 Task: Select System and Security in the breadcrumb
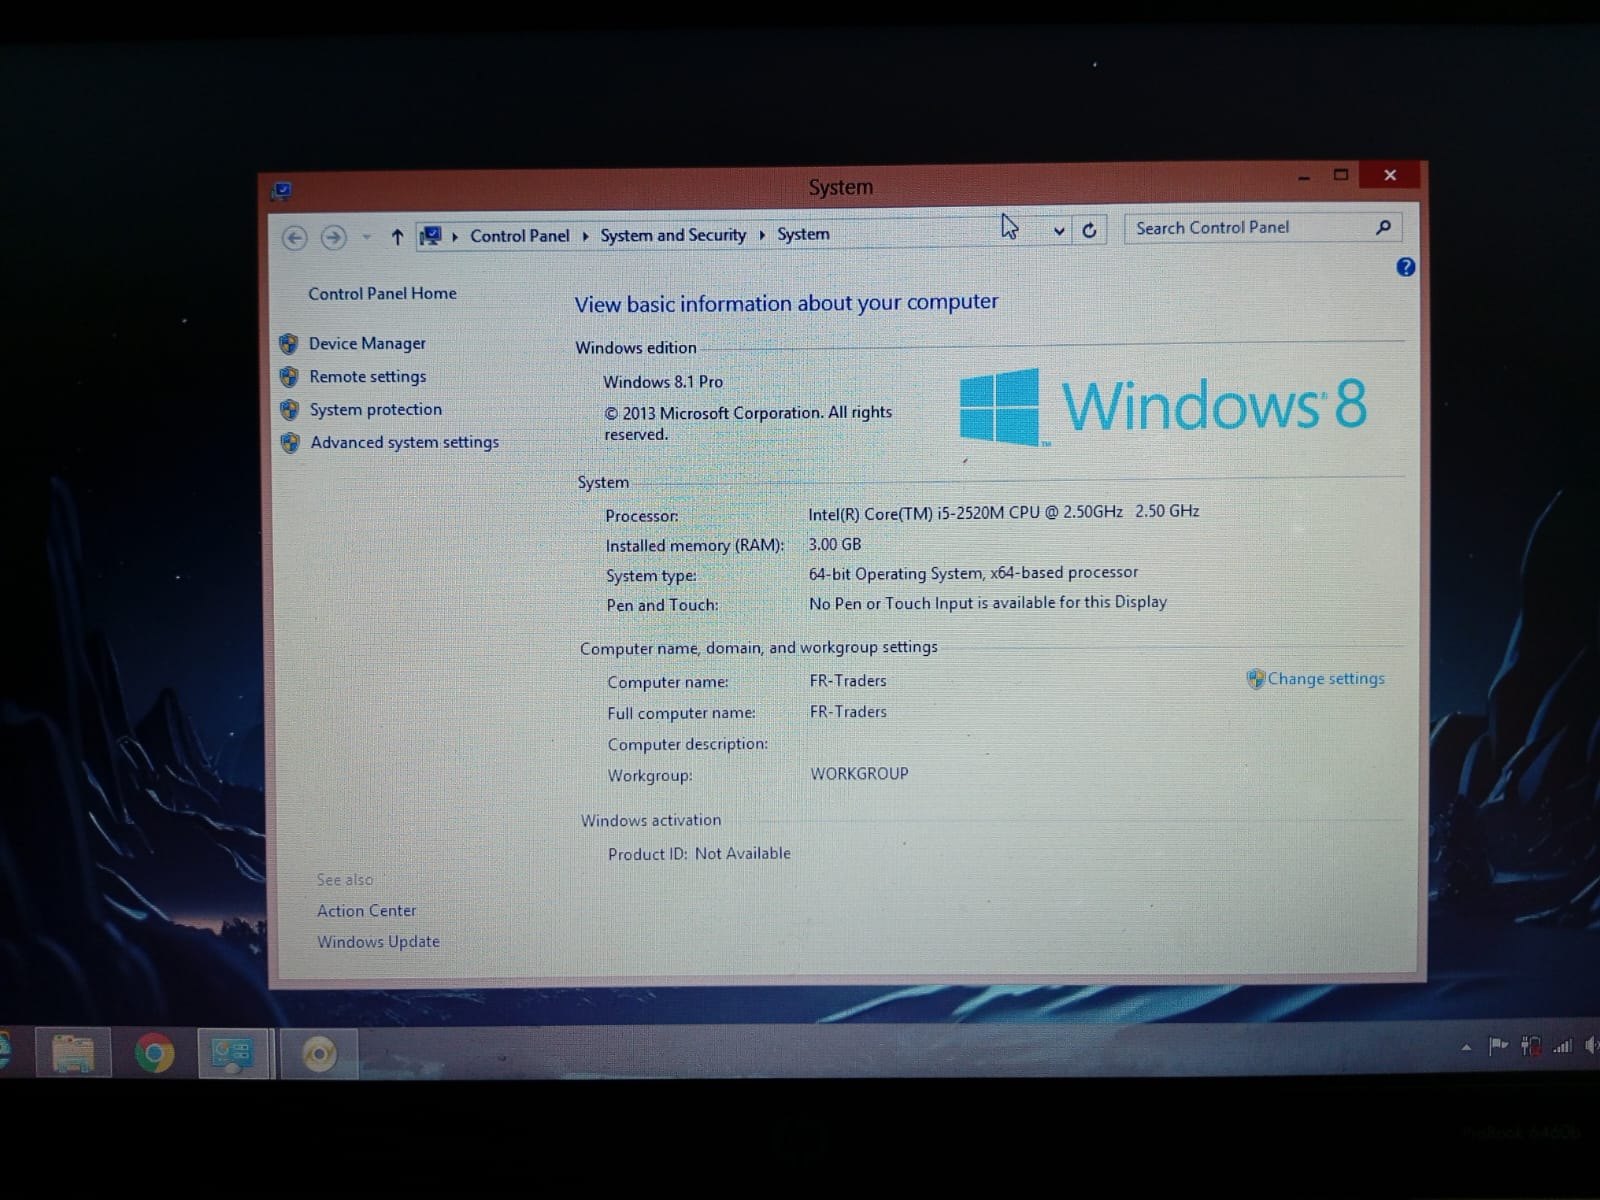click(x=673, y=235)
